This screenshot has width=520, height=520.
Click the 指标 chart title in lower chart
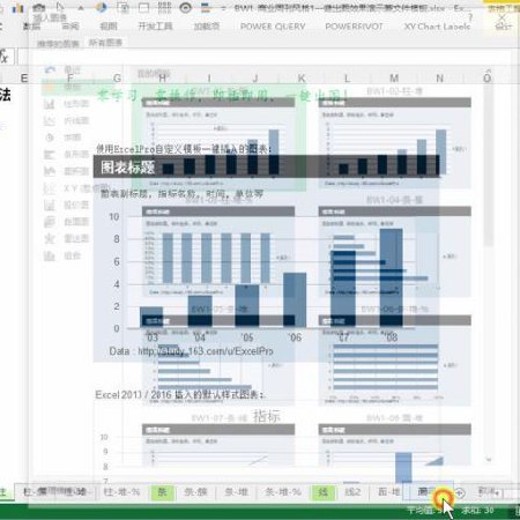click(267, 416)
